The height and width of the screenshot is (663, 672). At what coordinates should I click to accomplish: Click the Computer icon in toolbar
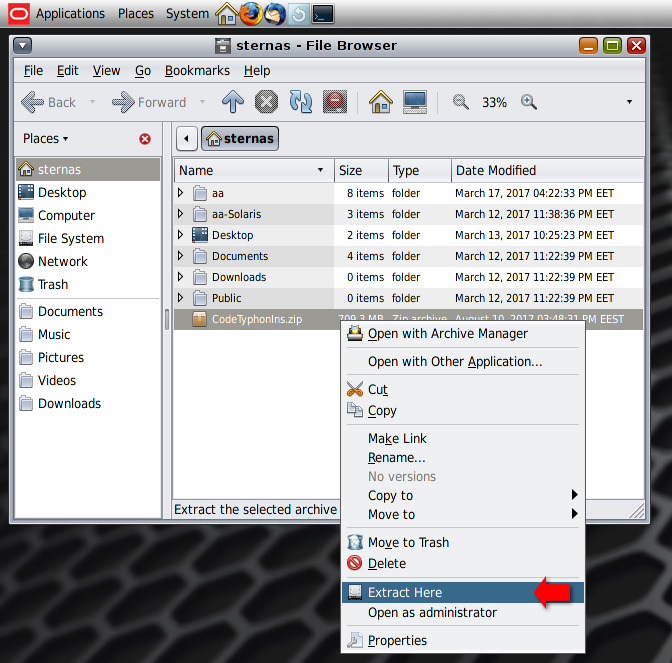(415, 102)
